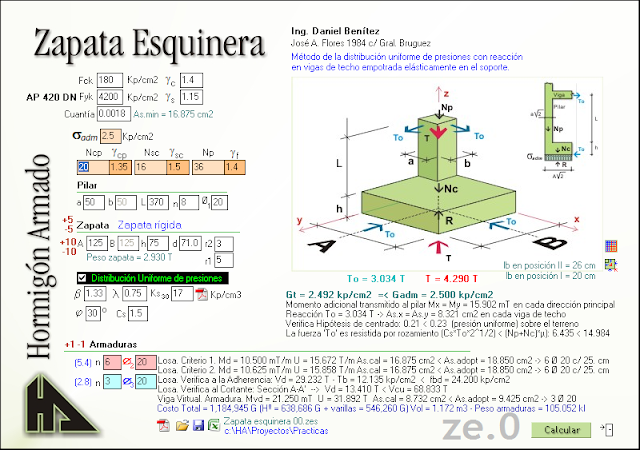This screenshot has height=450, width=640.
Task: Click the colored grid table icon
Action: pyautogui.click(x=611, y=246)
